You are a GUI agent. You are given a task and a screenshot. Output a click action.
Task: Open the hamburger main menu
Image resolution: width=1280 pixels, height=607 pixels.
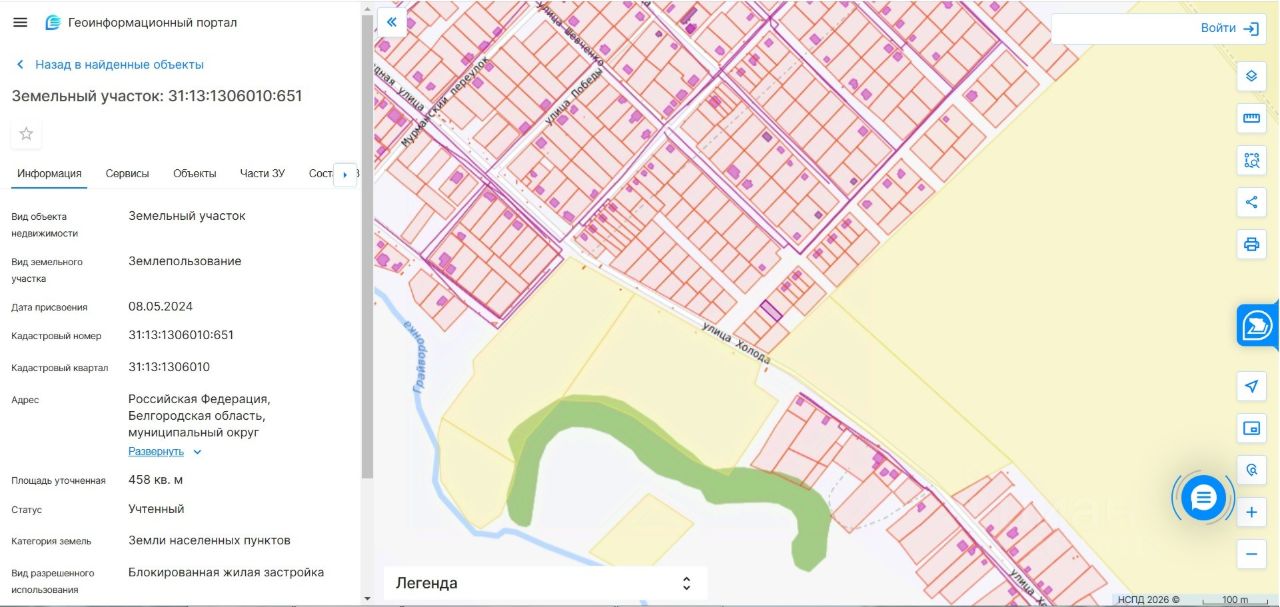(x=20, y=22)
